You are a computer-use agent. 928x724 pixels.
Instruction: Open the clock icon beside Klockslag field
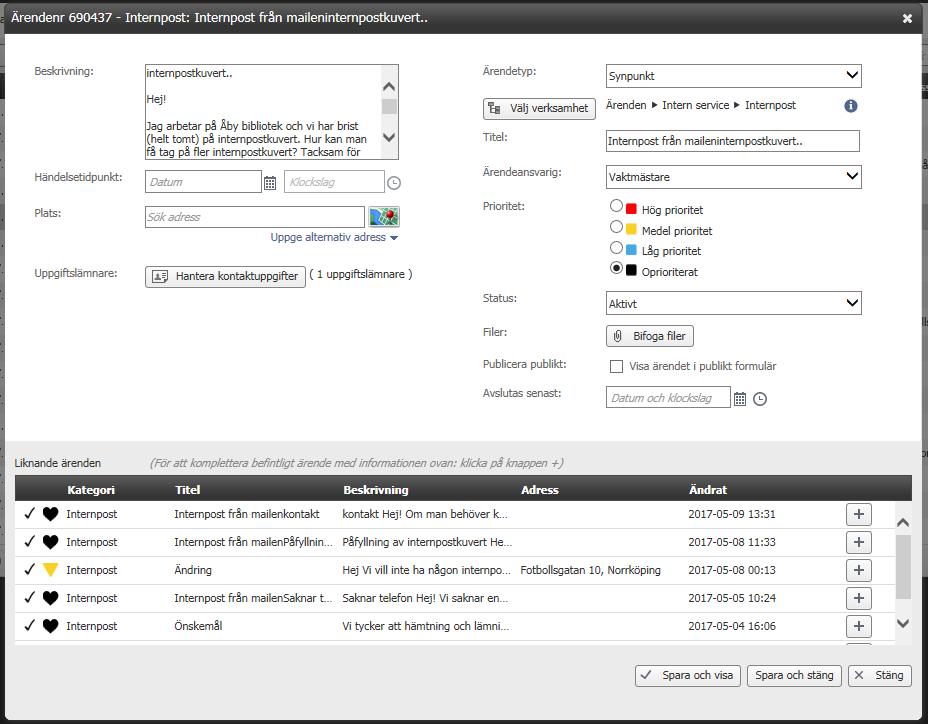click(x=394, y=183)
